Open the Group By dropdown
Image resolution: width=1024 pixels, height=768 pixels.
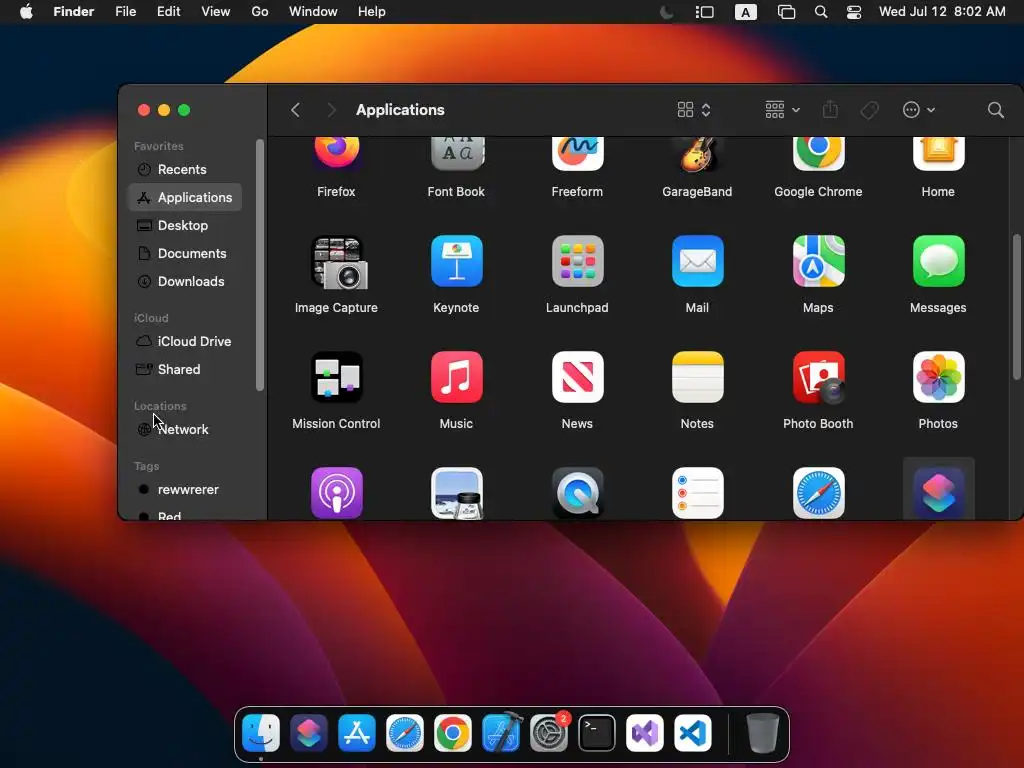782,110
